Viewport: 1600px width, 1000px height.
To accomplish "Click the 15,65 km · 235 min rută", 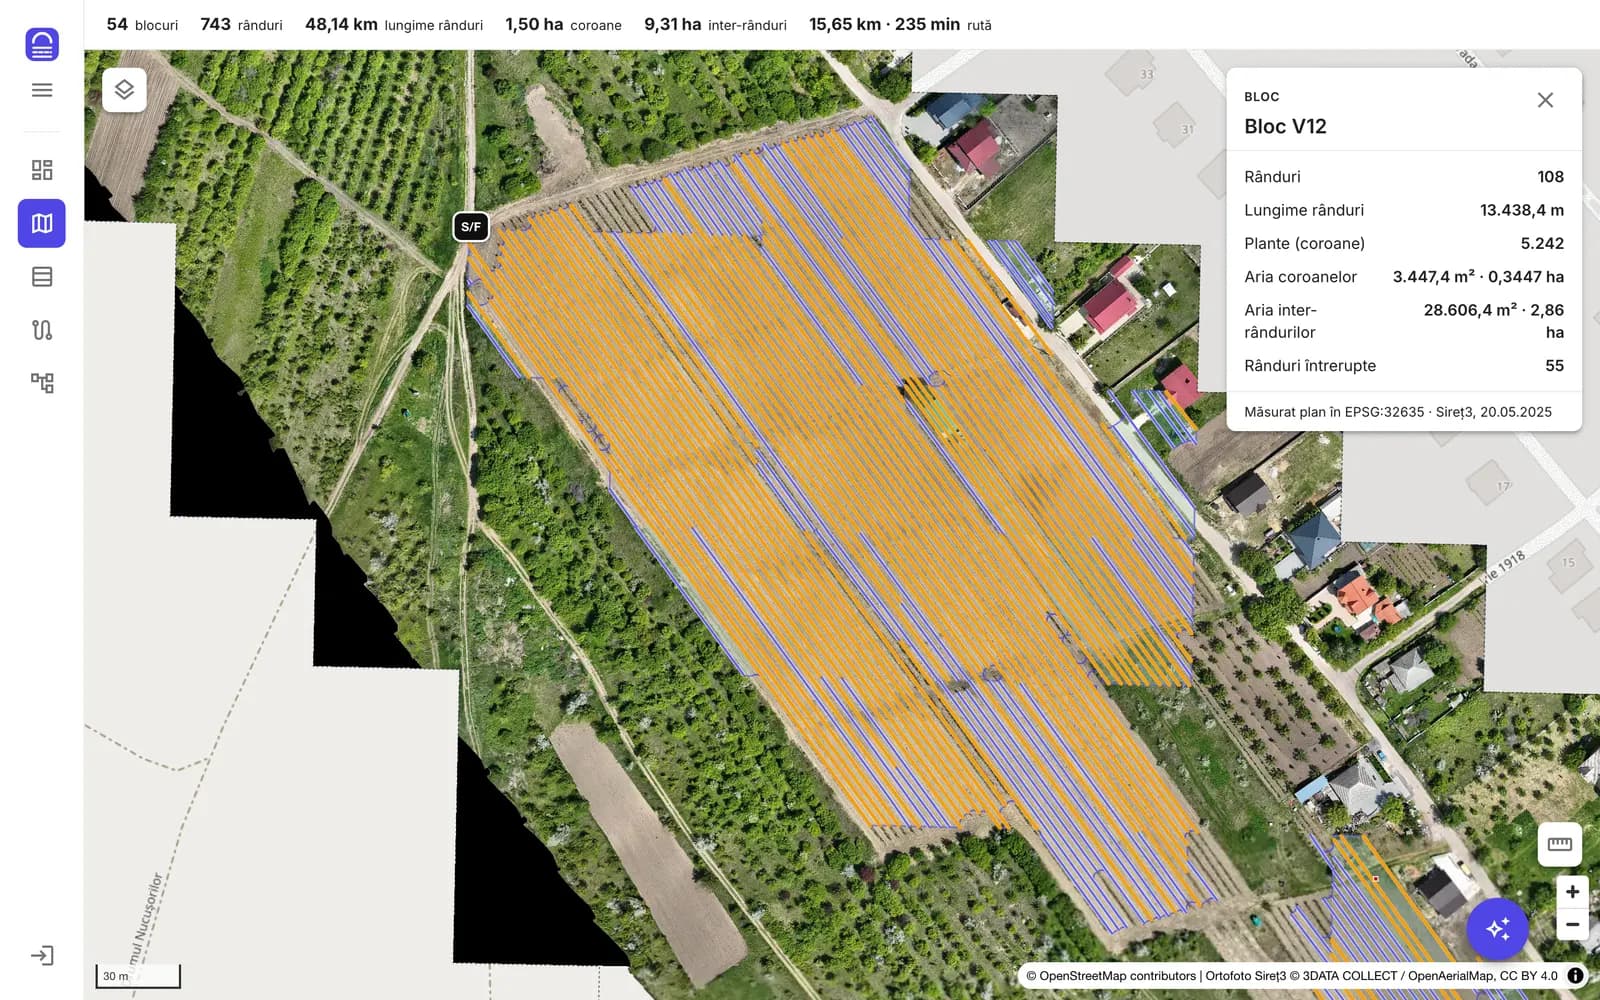I will pos(900,24).
